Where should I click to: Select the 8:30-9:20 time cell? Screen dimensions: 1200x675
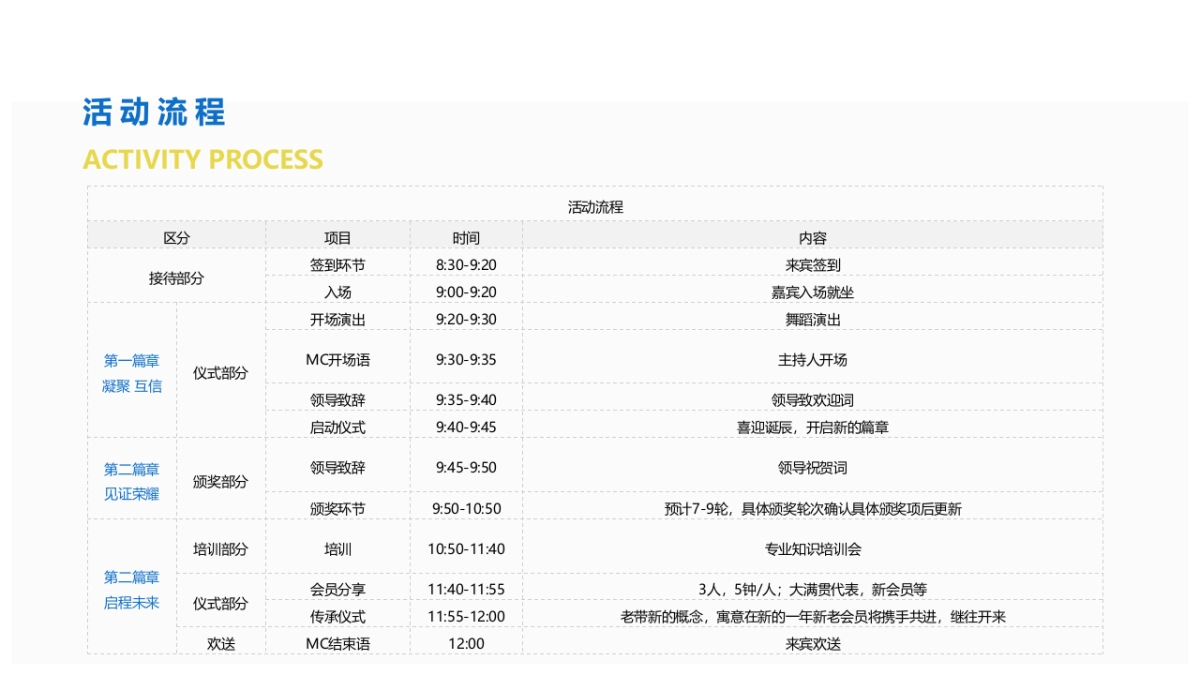[466, 263]
